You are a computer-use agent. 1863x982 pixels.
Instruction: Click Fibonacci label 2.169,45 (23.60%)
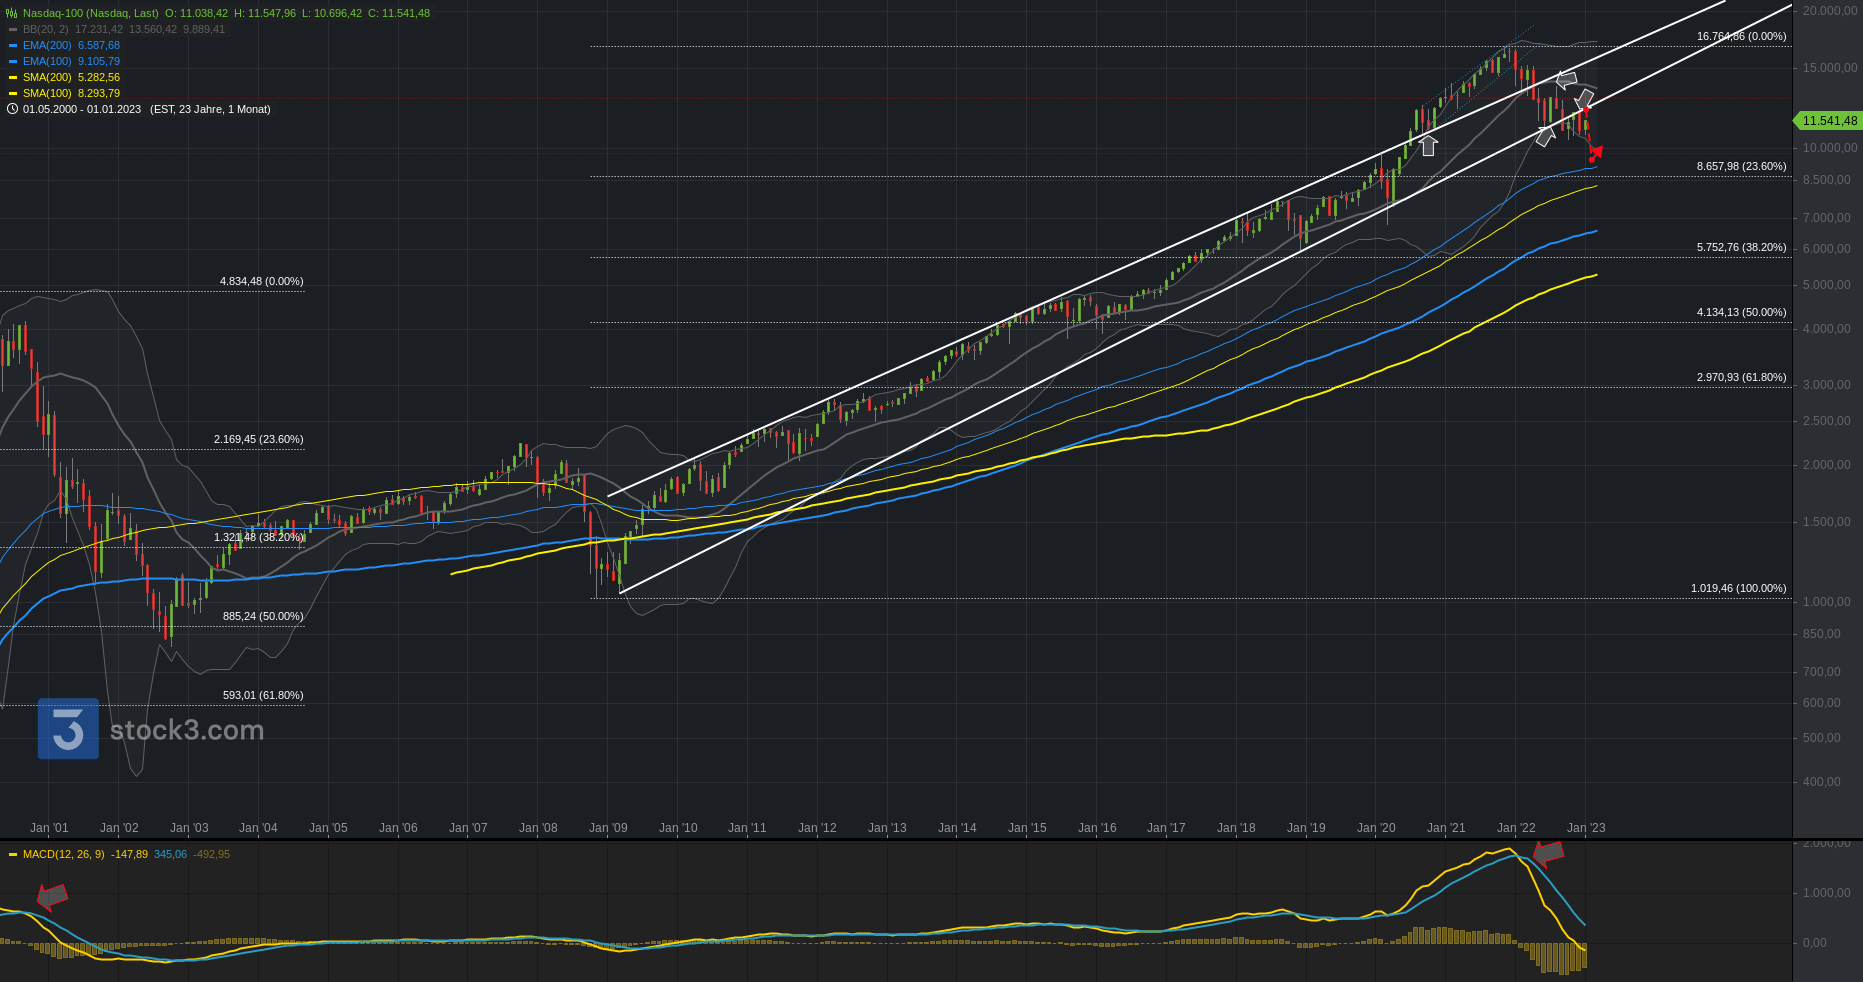[258, 439]
